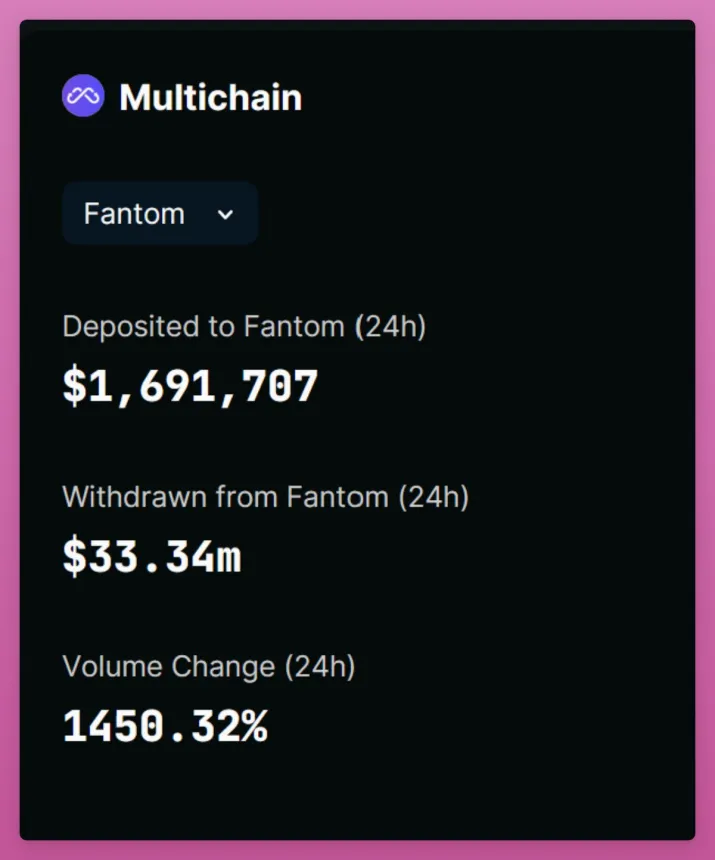Select the Withdrawn from Fantom (24h) text
715x860 pixels.
pos(267,497)
